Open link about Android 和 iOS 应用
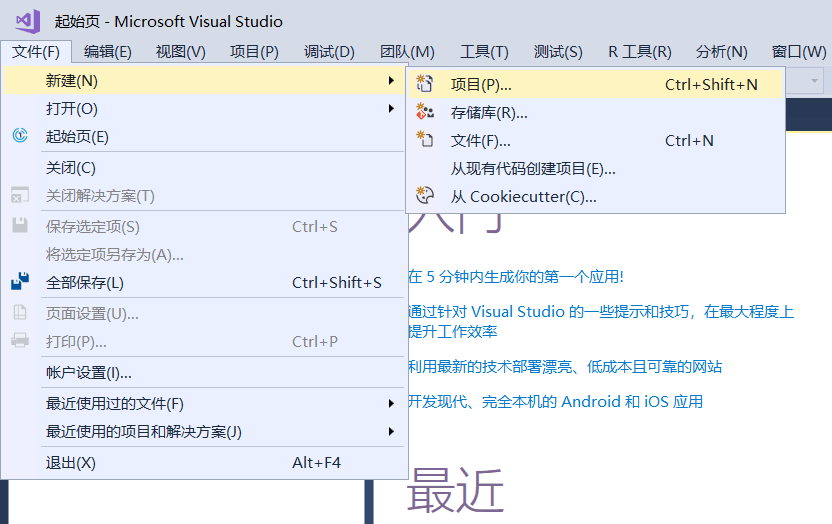 (555, 402)
